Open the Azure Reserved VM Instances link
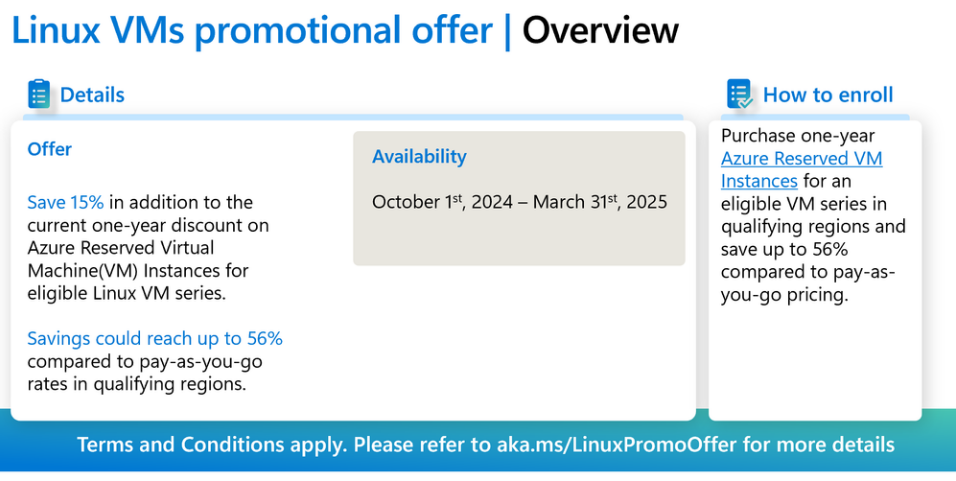 (x=801, y=169)
